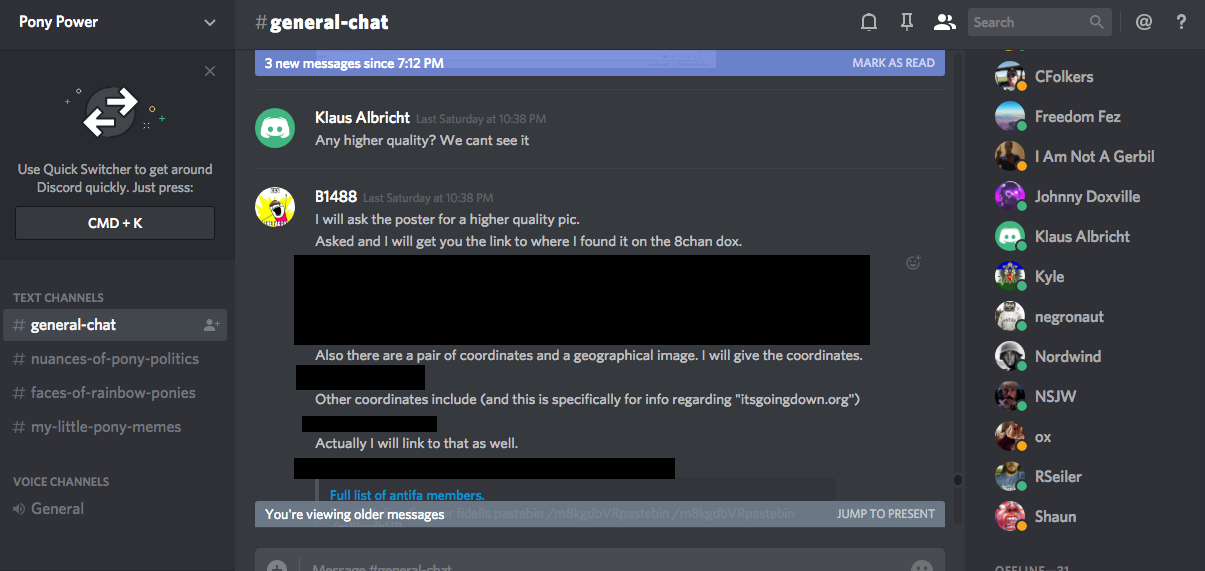Open recent mentions inbox

pyautogui.click(x=1144, y=22)
